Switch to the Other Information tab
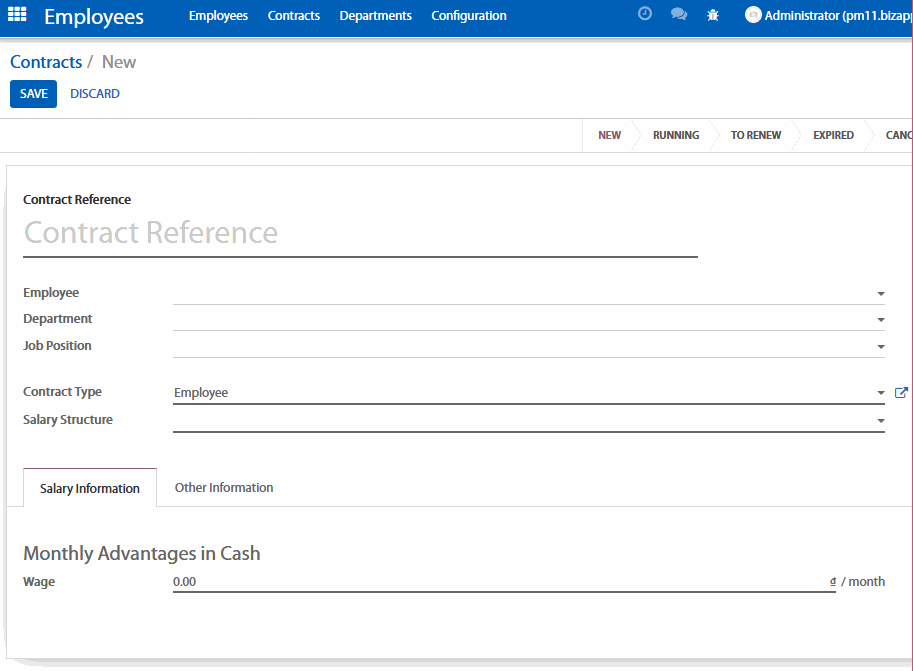 (224, 488)
